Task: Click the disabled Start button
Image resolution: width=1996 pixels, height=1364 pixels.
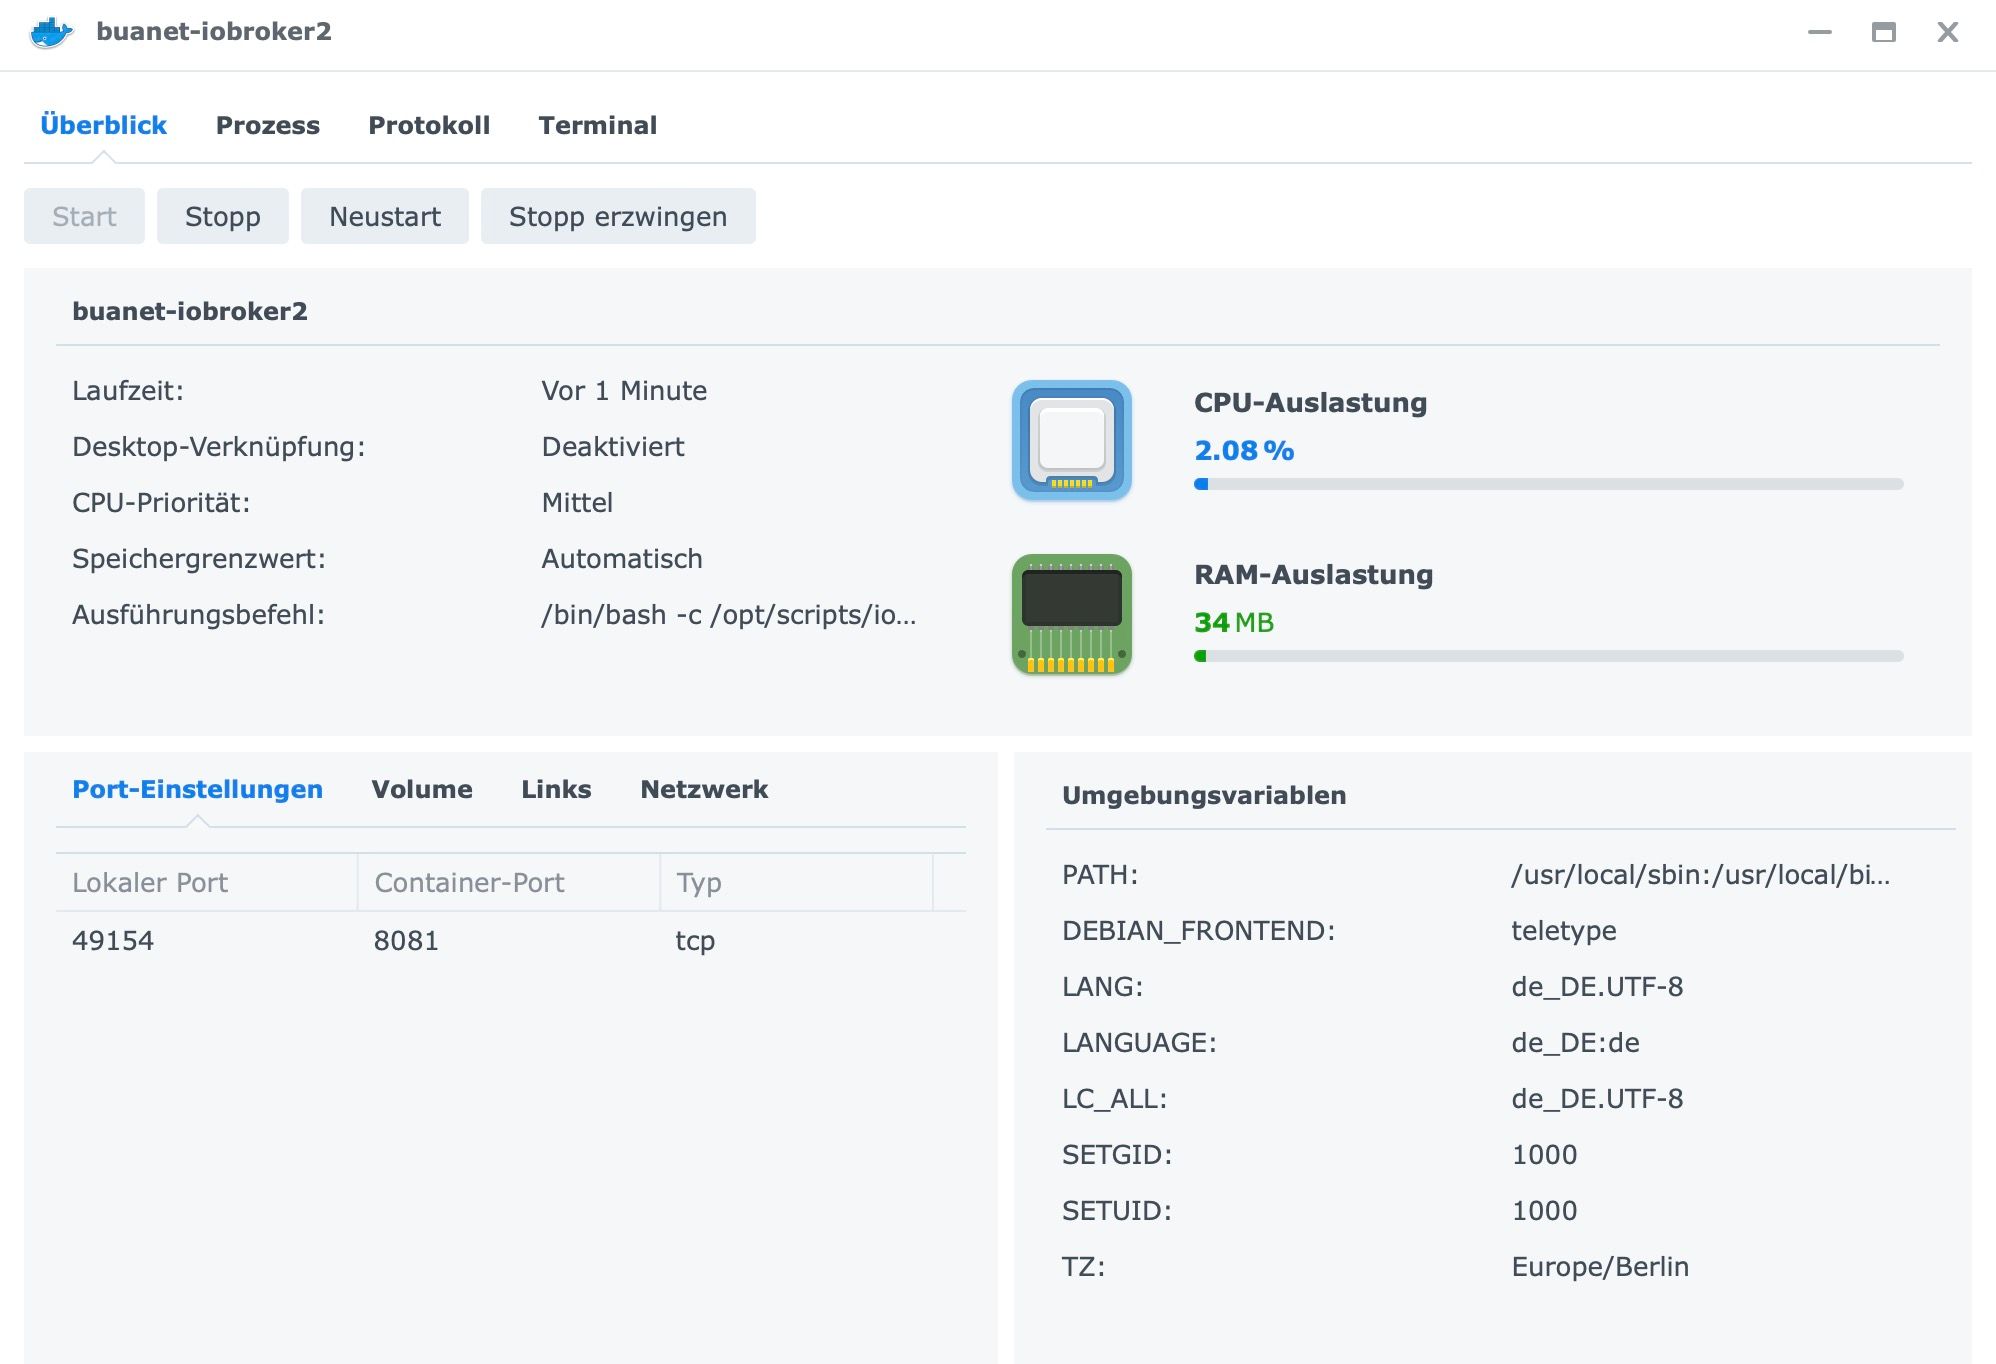Action: point(84,216)
